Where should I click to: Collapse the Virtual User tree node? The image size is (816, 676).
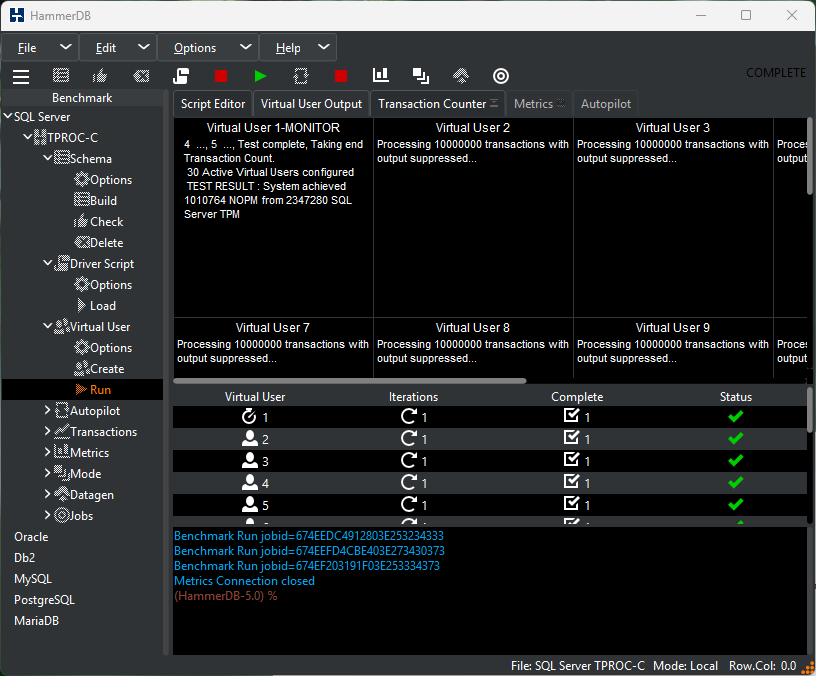[x=48, y=326]
